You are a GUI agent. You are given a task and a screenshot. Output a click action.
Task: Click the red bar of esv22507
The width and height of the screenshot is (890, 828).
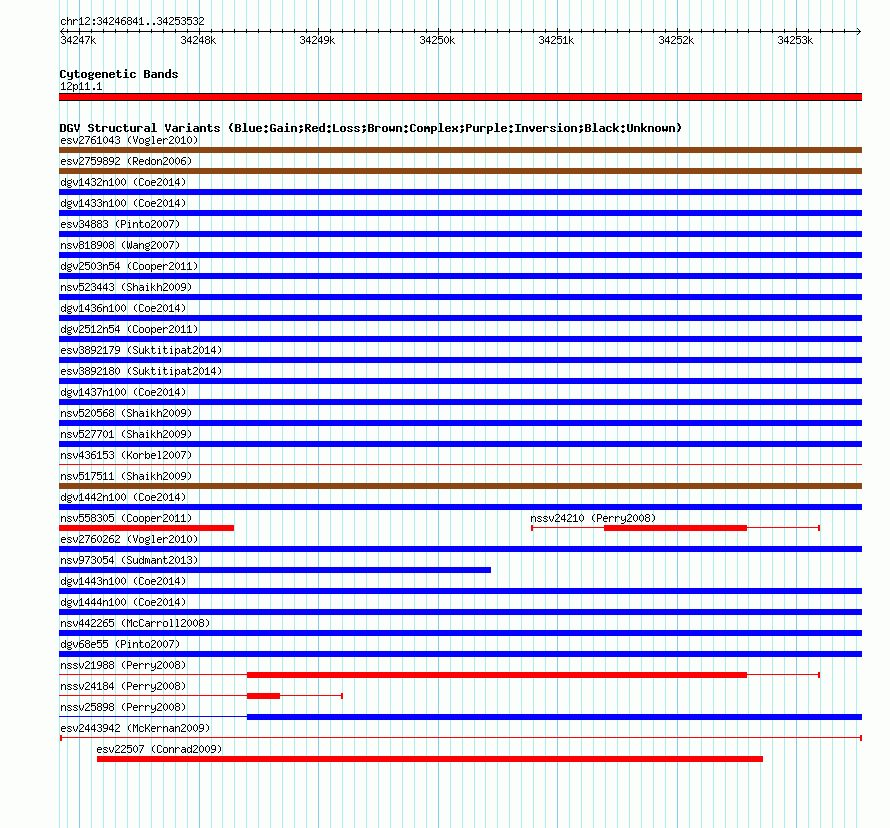430,759
